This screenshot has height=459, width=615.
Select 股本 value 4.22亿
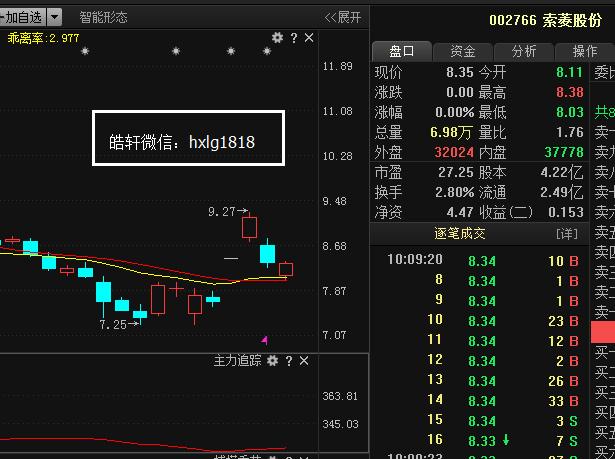pyautogui.click(x=562, y=173)
